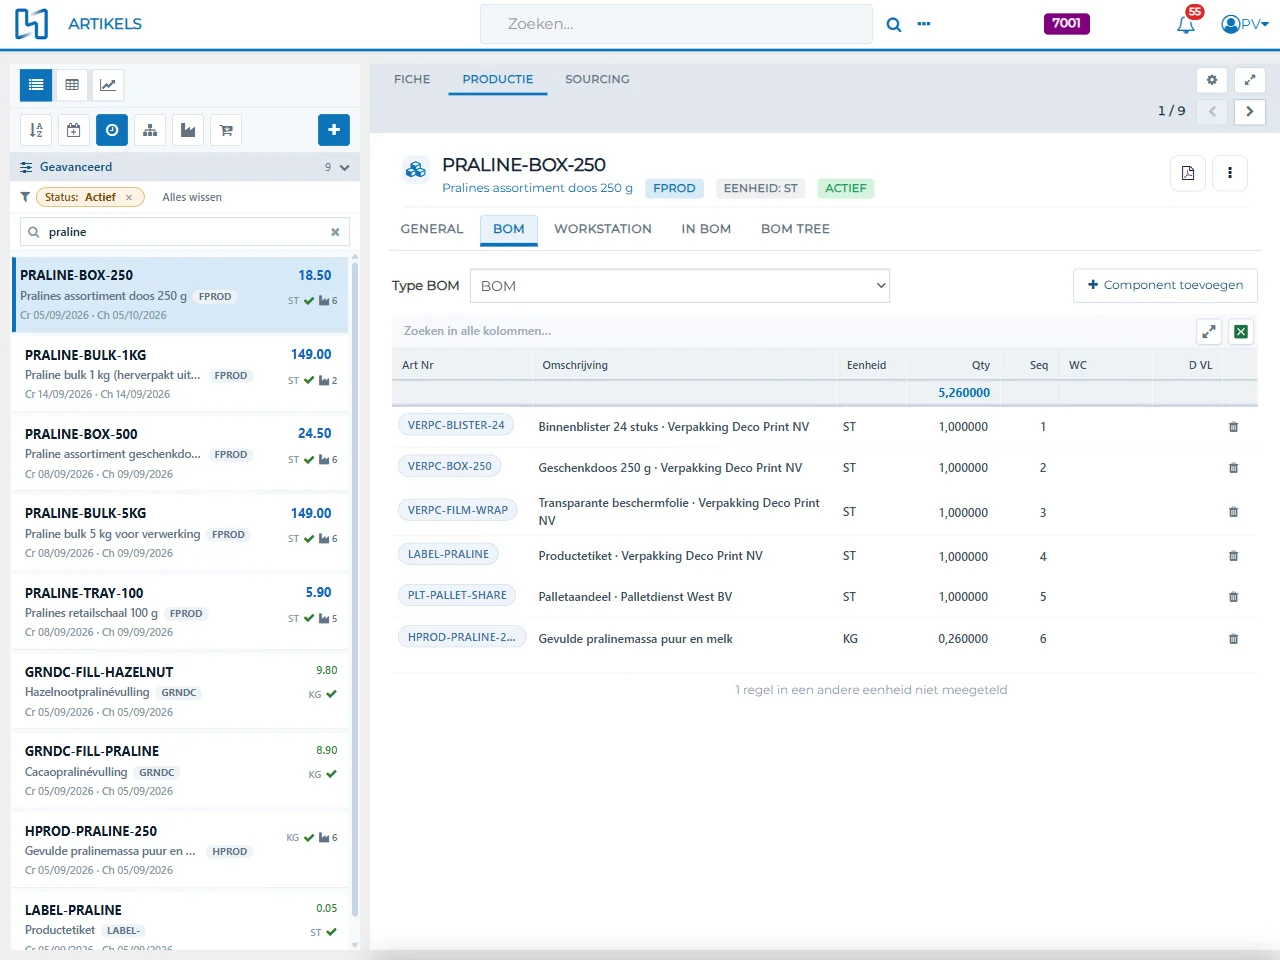Expand the Geavanceerd section chevron
The image size is (1280, 960).
(x=344, y=168)
